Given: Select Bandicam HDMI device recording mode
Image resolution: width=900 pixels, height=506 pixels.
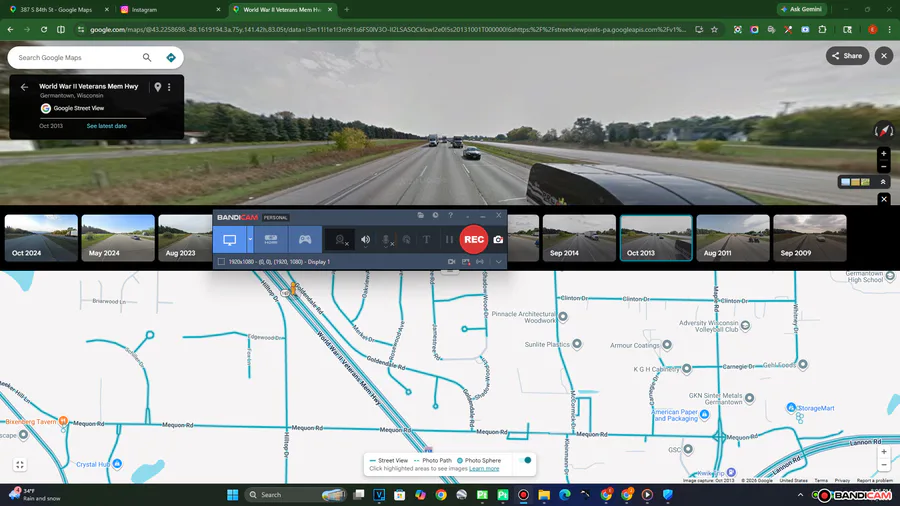Looking at the screenshot, I should point(271,240).
